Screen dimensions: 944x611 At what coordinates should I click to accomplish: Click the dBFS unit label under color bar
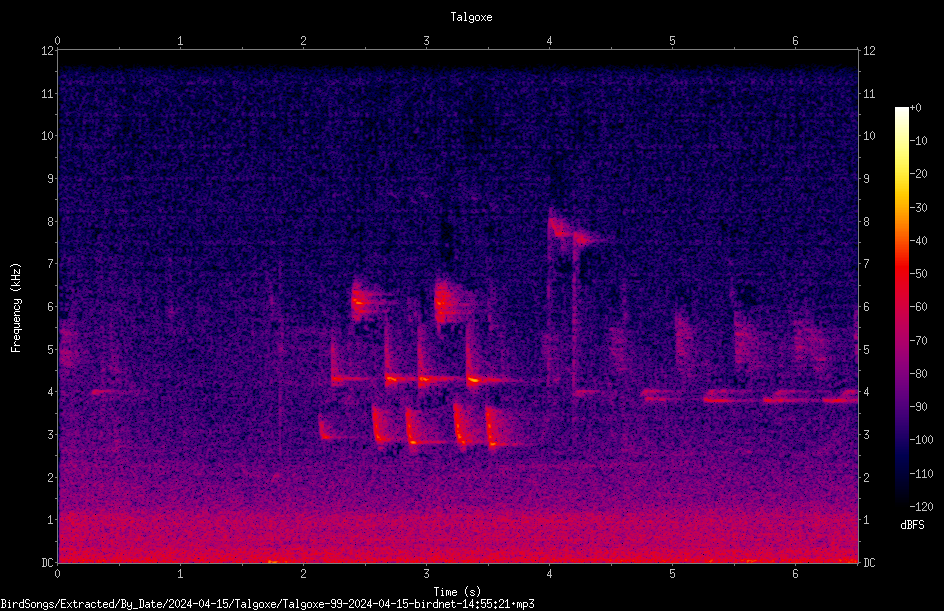912,525
